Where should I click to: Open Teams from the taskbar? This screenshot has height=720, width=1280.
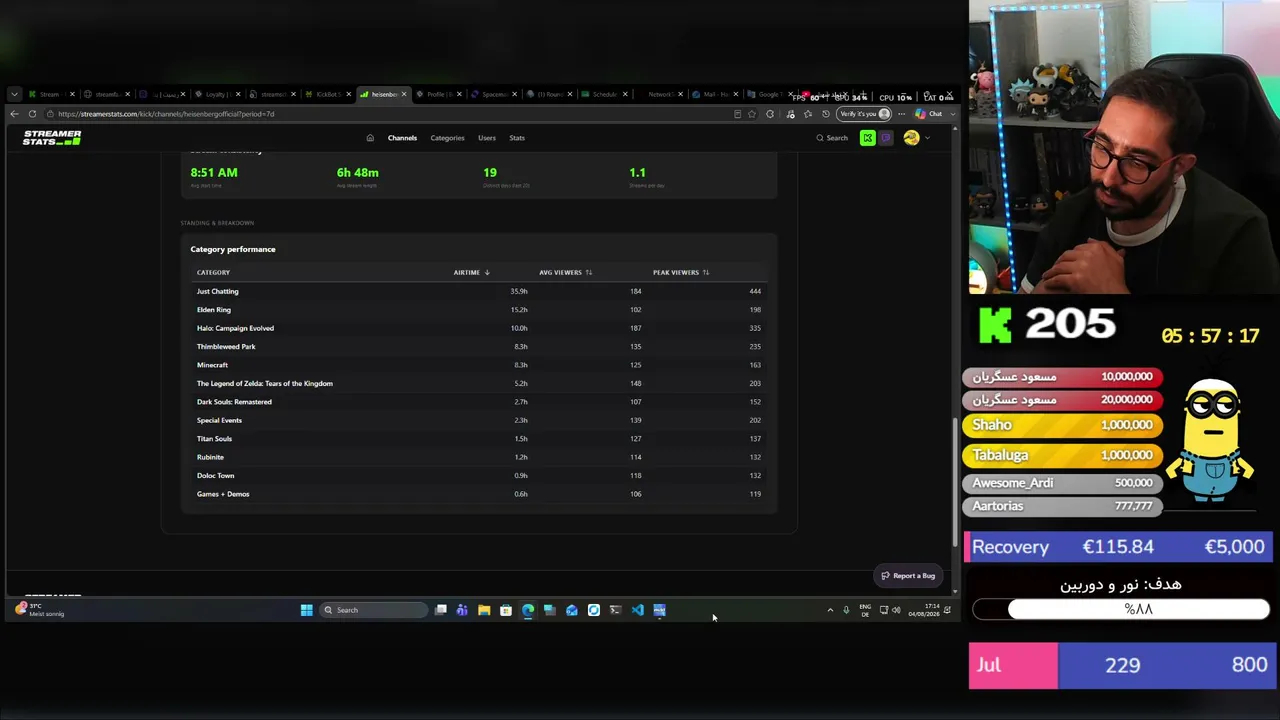click(x=462, y=610)
